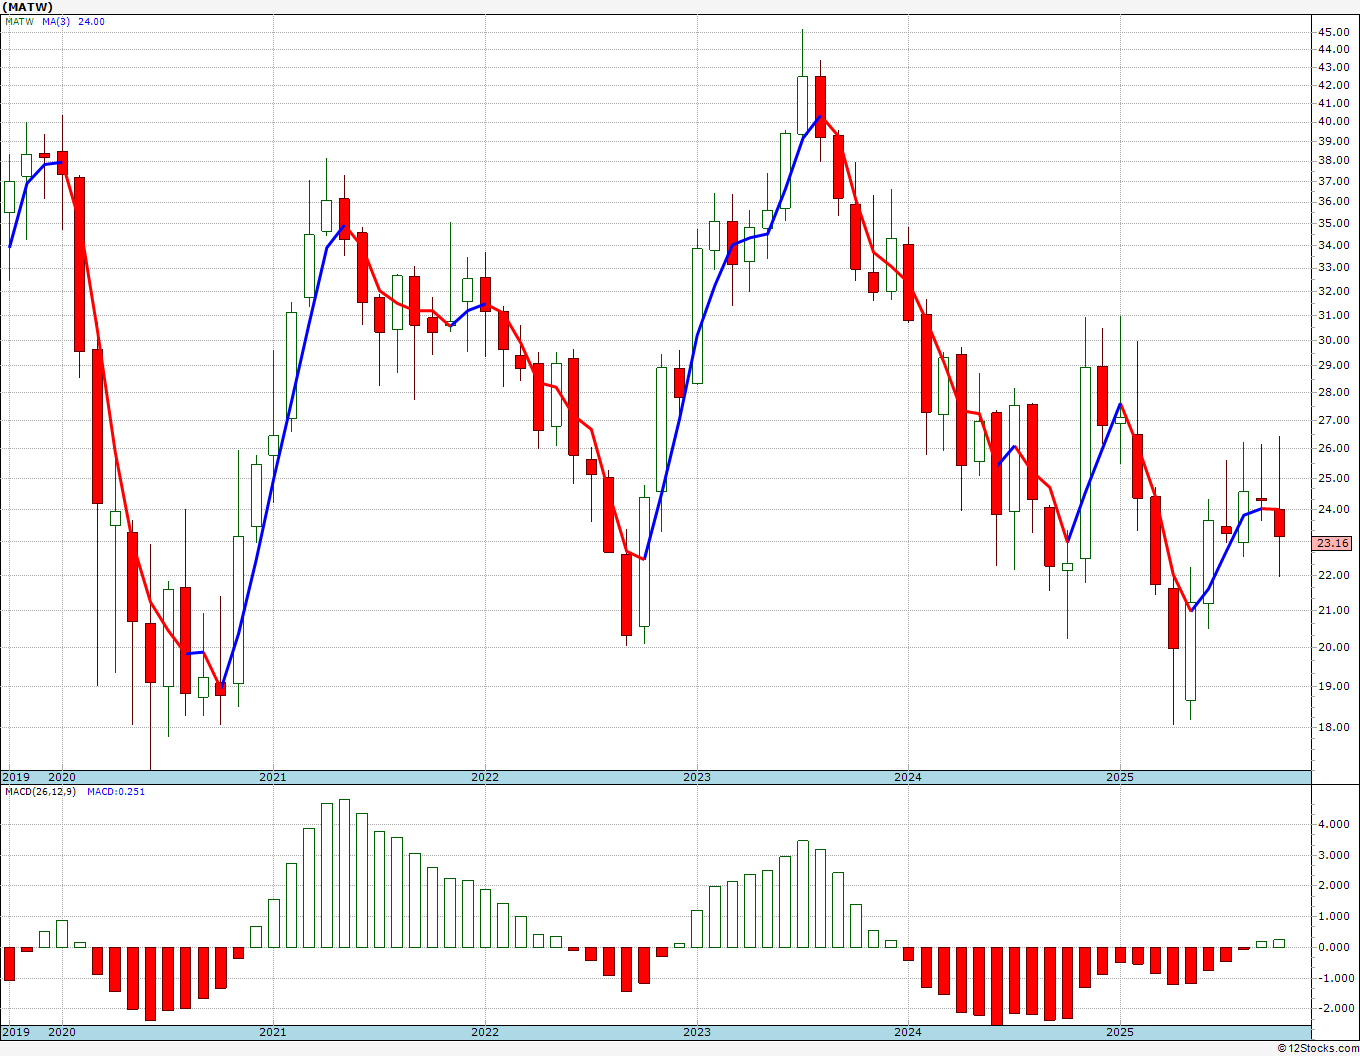Click the 20.00 price axis label
The image size is (1360, 1056).
coord(1332,647)
